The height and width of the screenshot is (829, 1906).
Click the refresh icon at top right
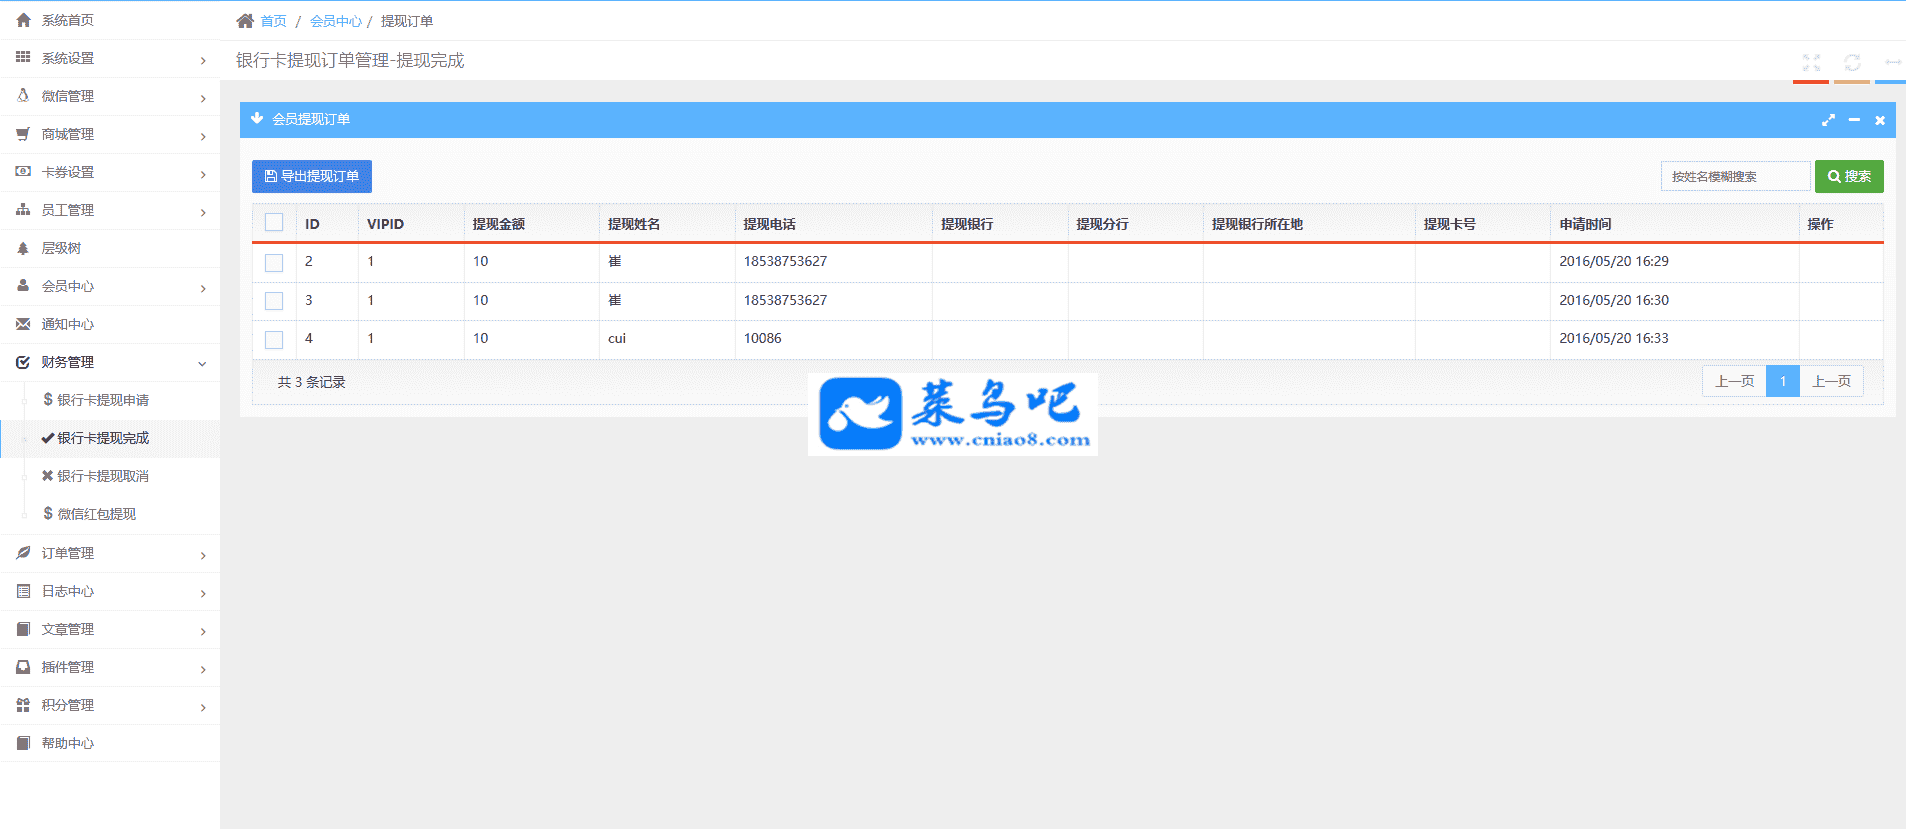coord(1852,62)
